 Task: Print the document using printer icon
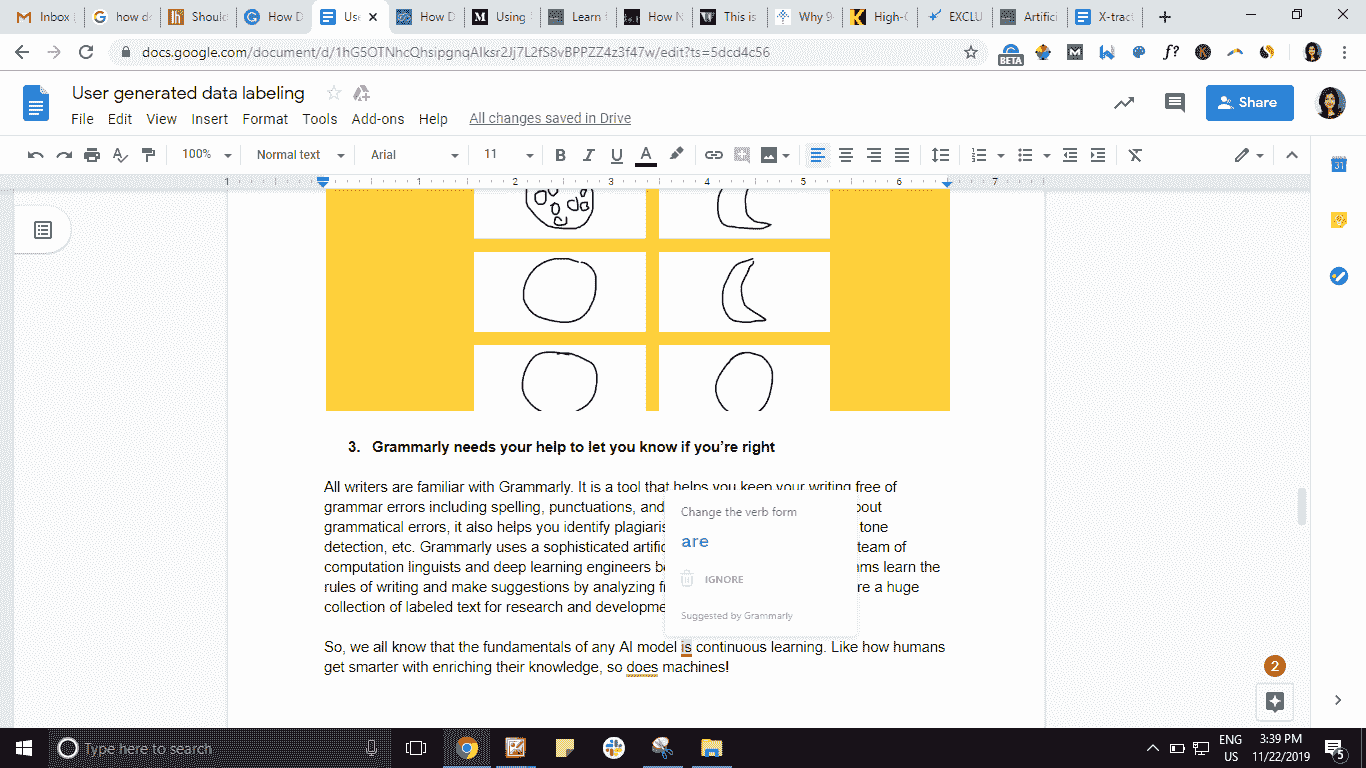92,155
